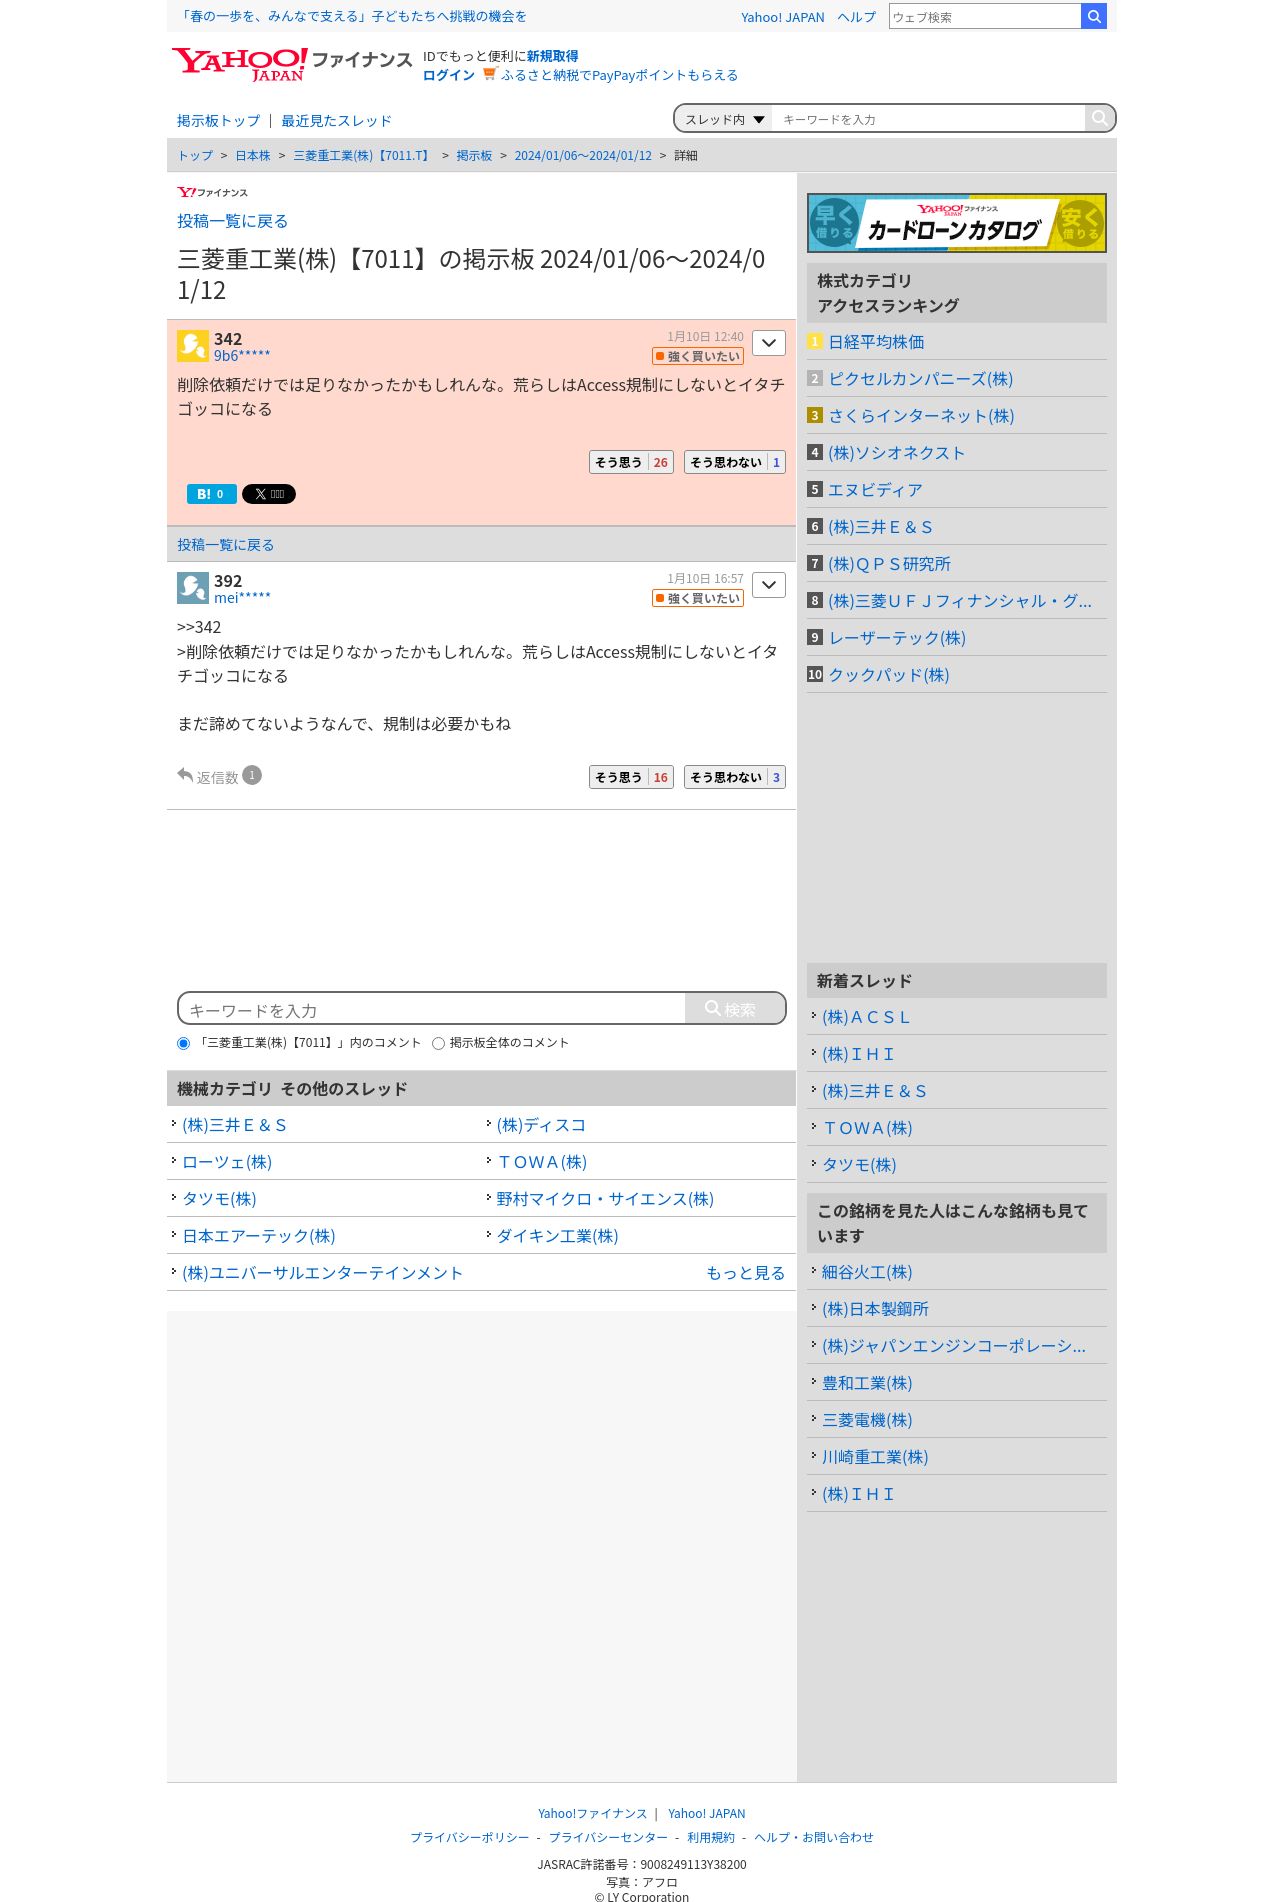The height and width of the screenshot is (1902, 1284).
Task: Expand the menu chevron on post 392
Action: click(768, 585)
